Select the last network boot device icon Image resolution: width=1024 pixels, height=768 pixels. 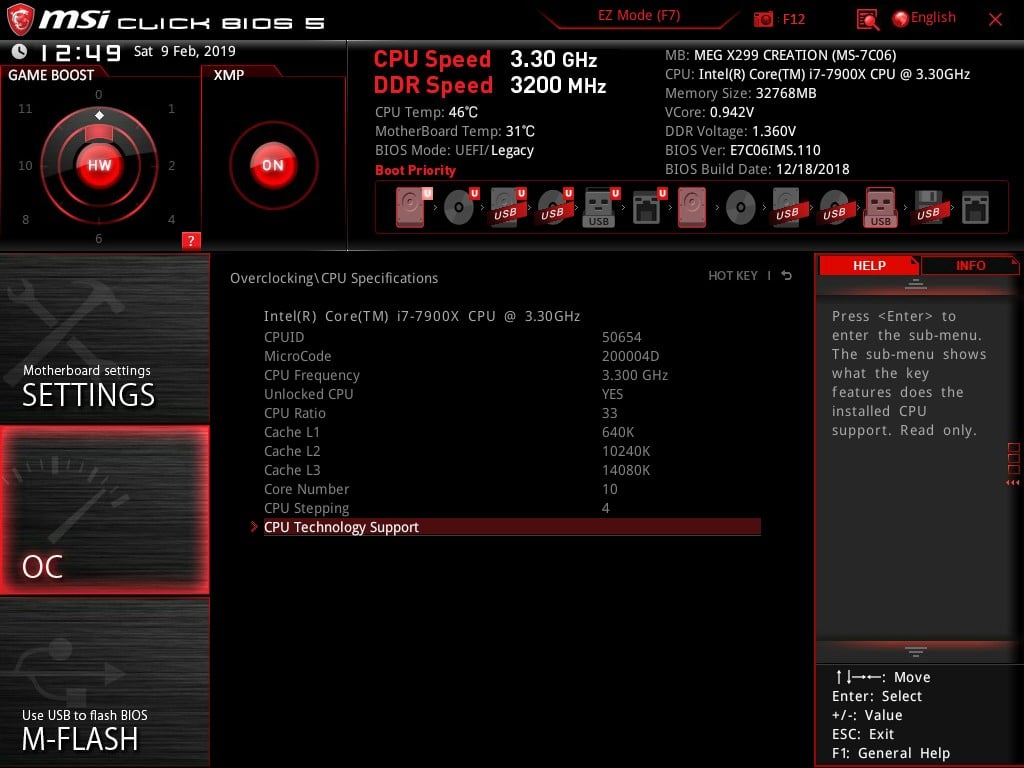(975, 208)
